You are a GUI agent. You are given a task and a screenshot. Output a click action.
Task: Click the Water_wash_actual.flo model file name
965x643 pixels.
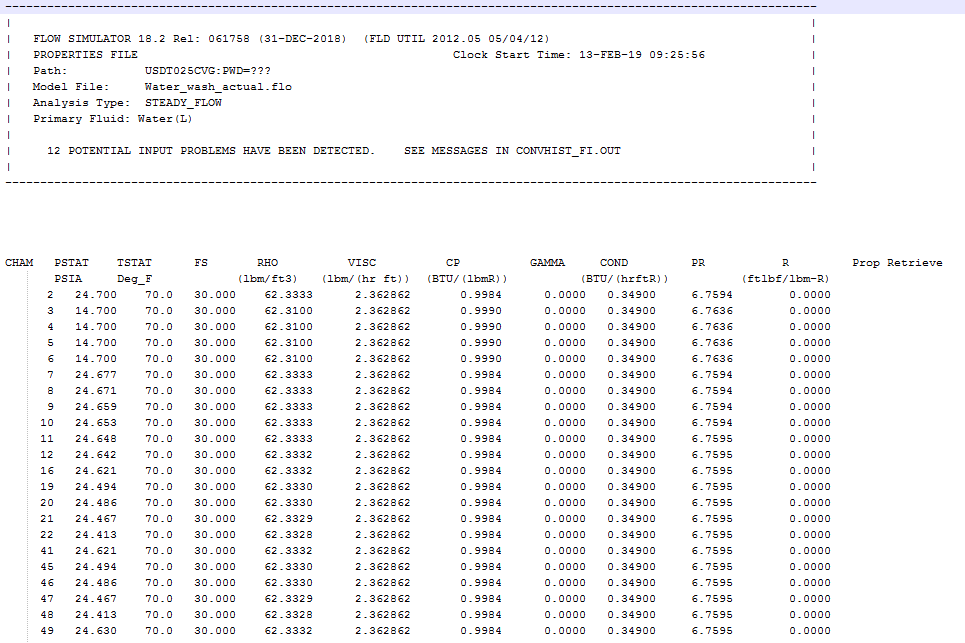(x=218, y=87)
